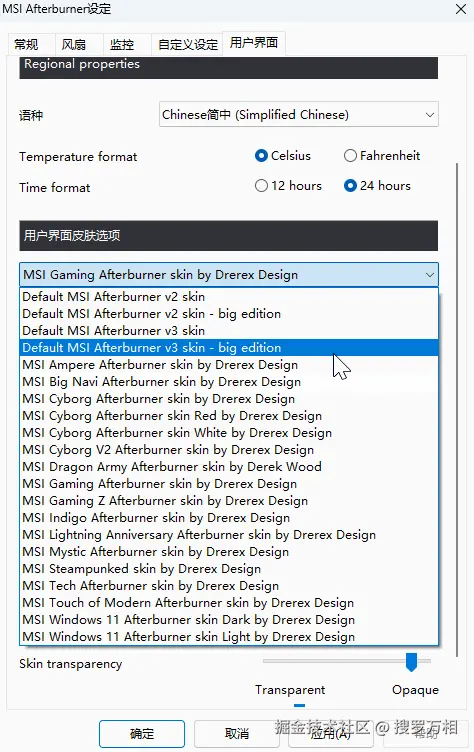Select MSI Dragon Army skin by Derek Wood
474x752 pixels.
tap(229, 467)
